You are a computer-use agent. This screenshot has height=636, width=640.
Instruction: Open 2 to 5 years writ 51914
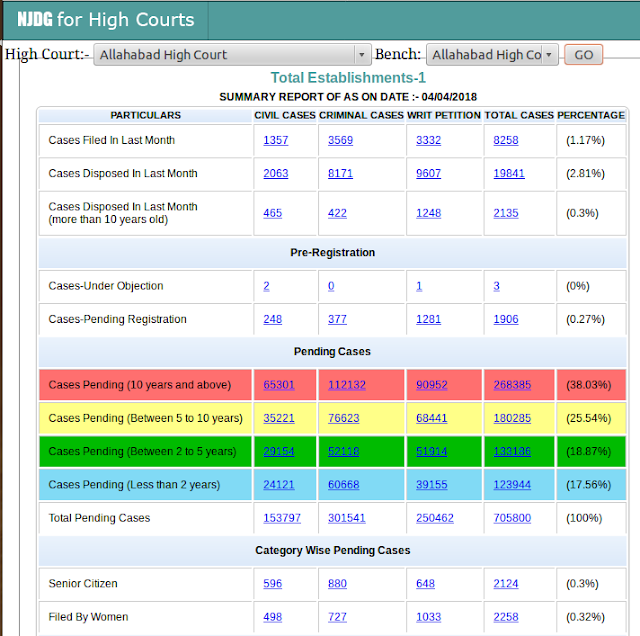(x=431, y=451)
